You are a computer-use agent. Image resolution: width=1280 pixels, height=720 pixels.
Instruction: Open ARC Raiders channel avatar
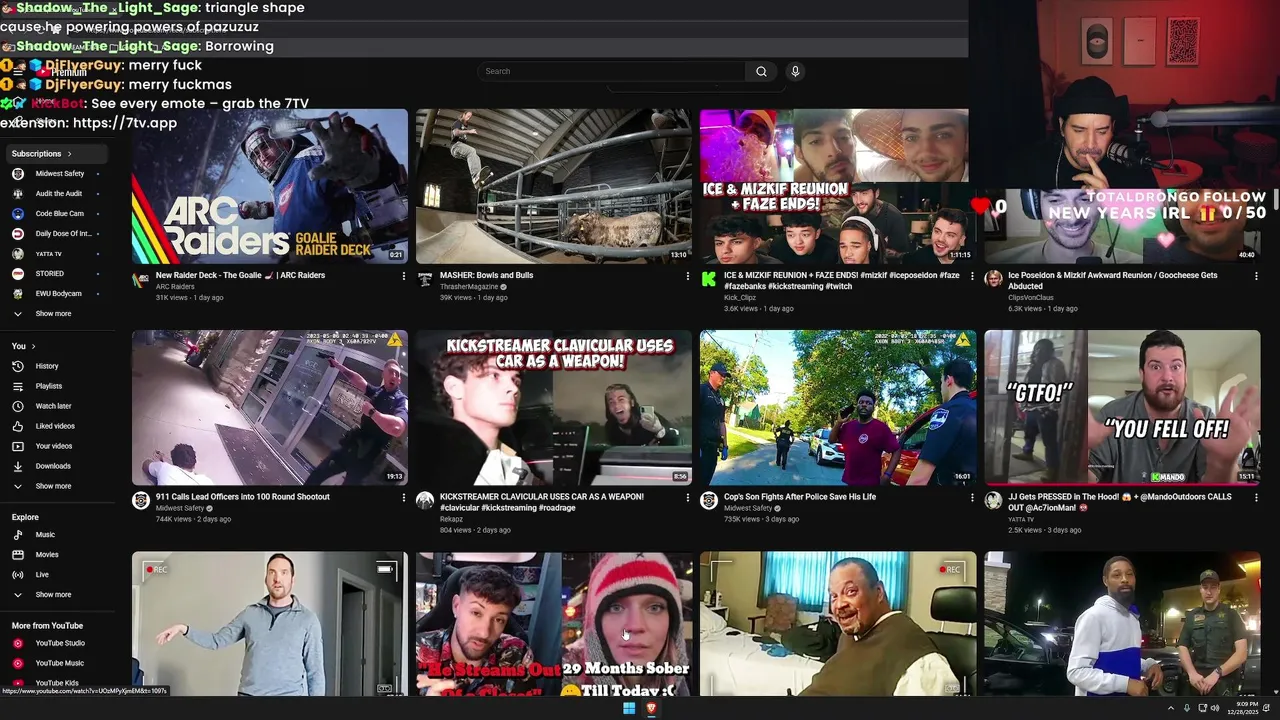[141, 280]
